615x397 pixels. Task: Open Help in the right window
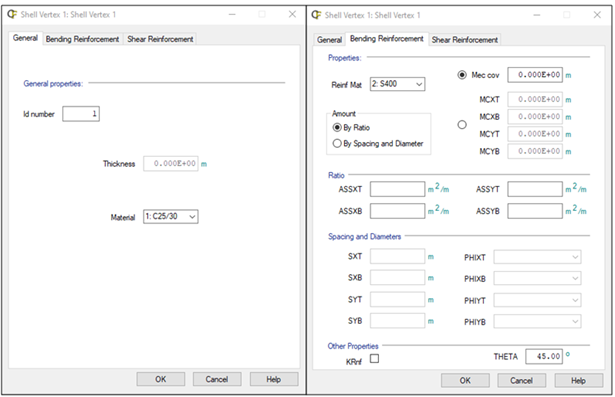point(579,381)
